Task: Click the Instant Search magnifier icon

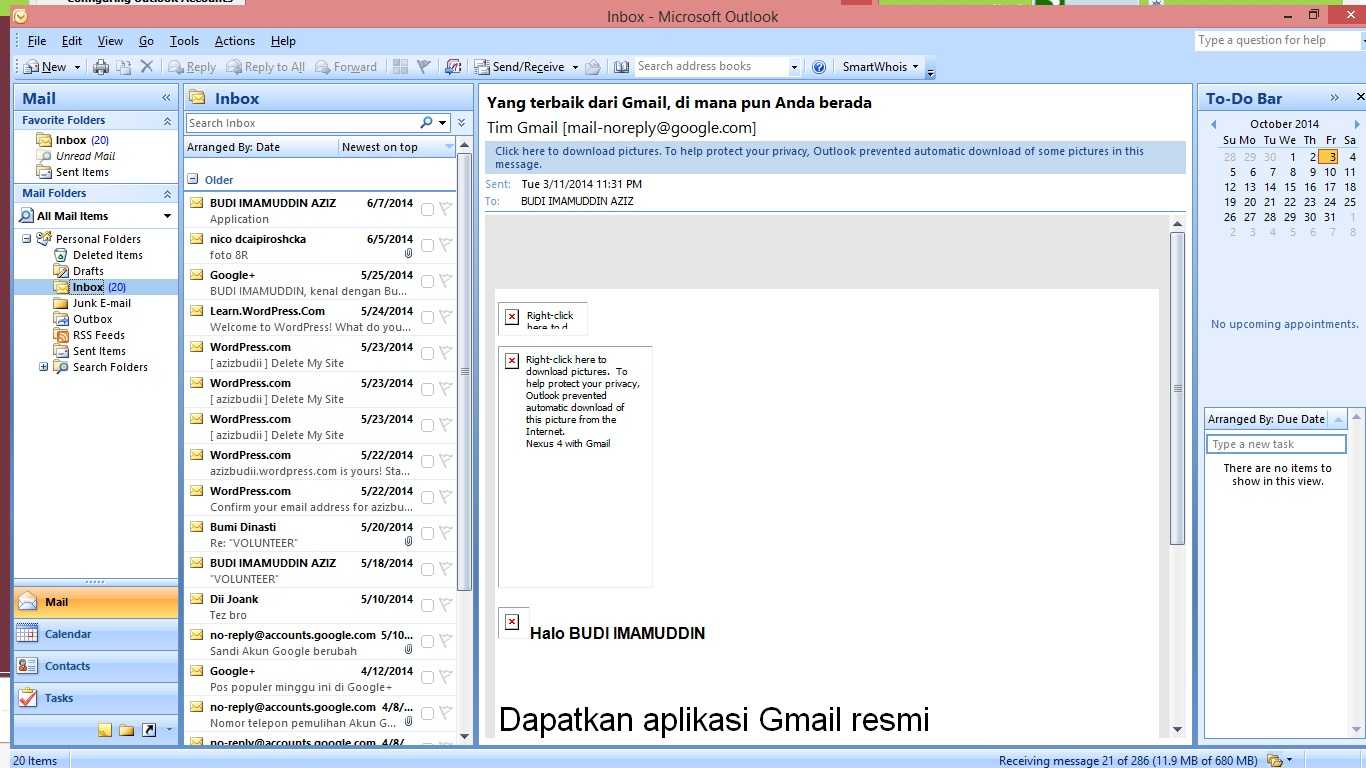Action: pos(427,123)
